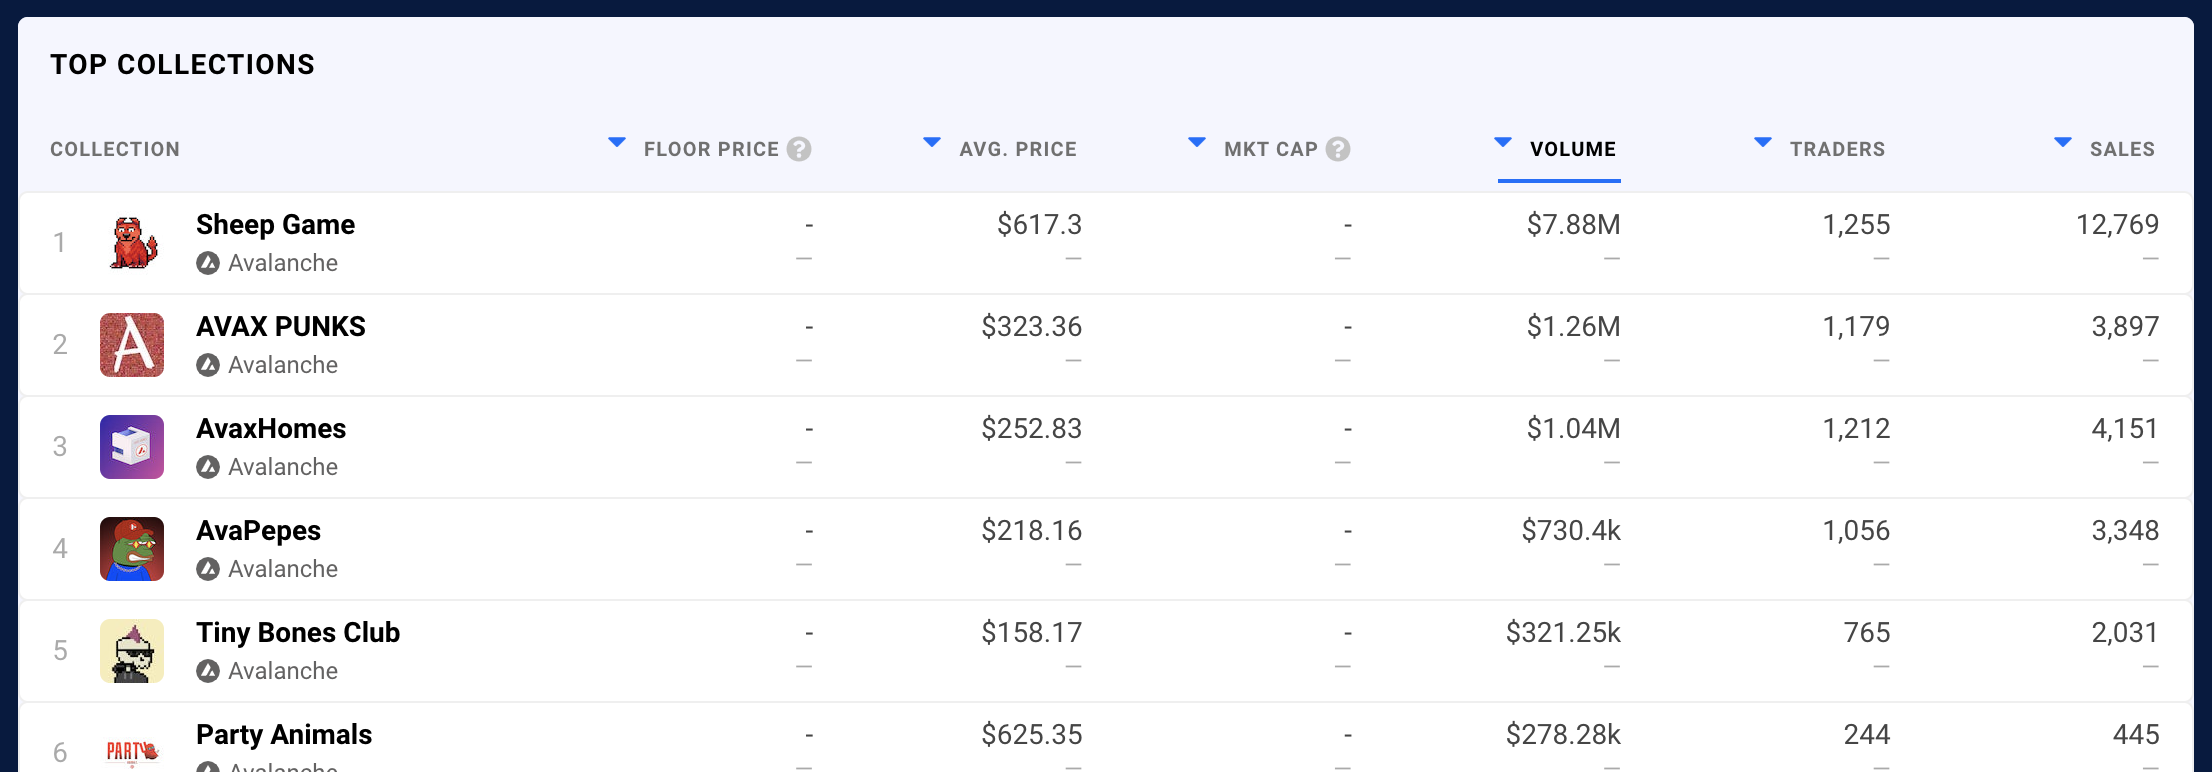
Task: Click the AVAX PUNKS red logo thumbnail
Action: pos(132,345)
